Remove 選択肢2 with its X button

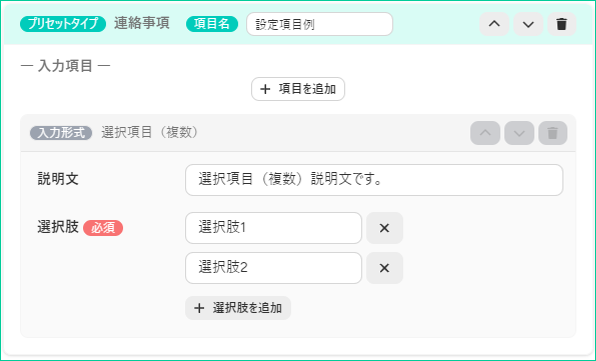385,268
